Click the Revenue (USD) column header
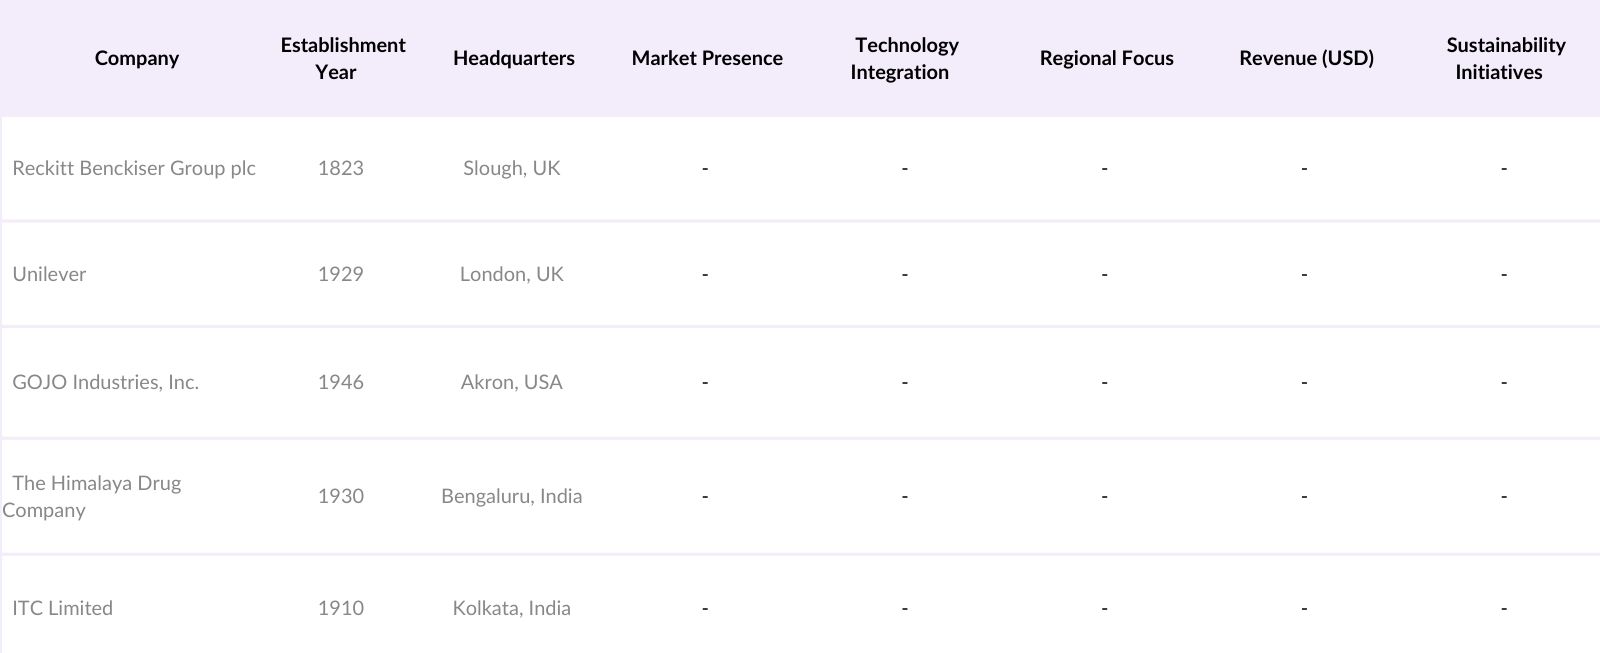Screen dimensions: 1600x653 click(1306, 58)
